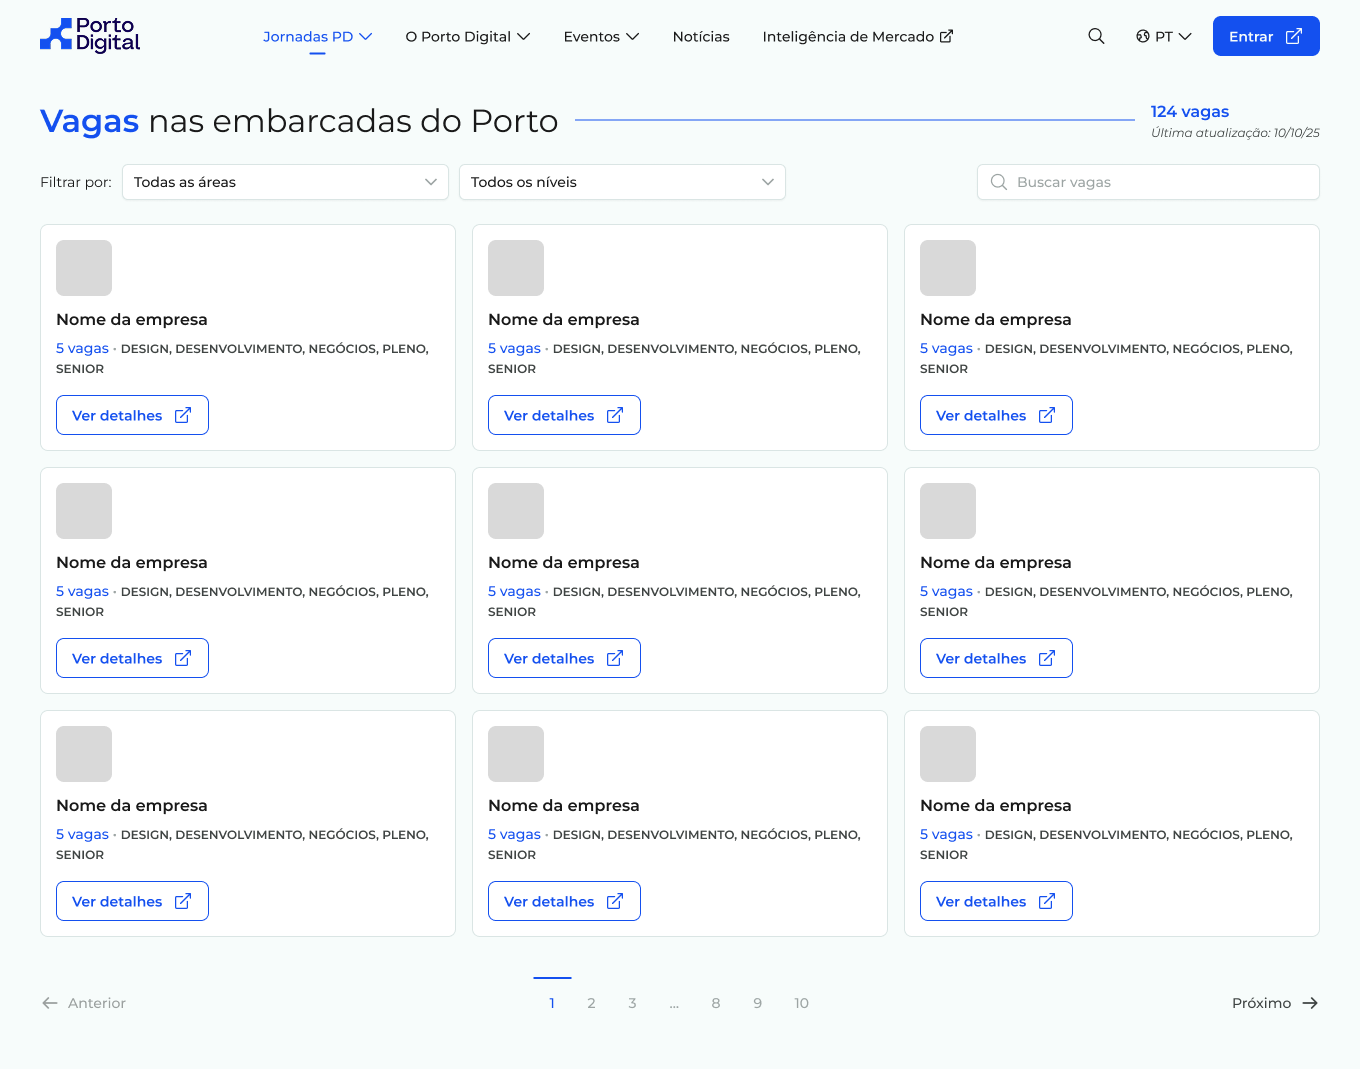Go to the Notícias page
This screenshot has height=1069, width=1360.
701,36
